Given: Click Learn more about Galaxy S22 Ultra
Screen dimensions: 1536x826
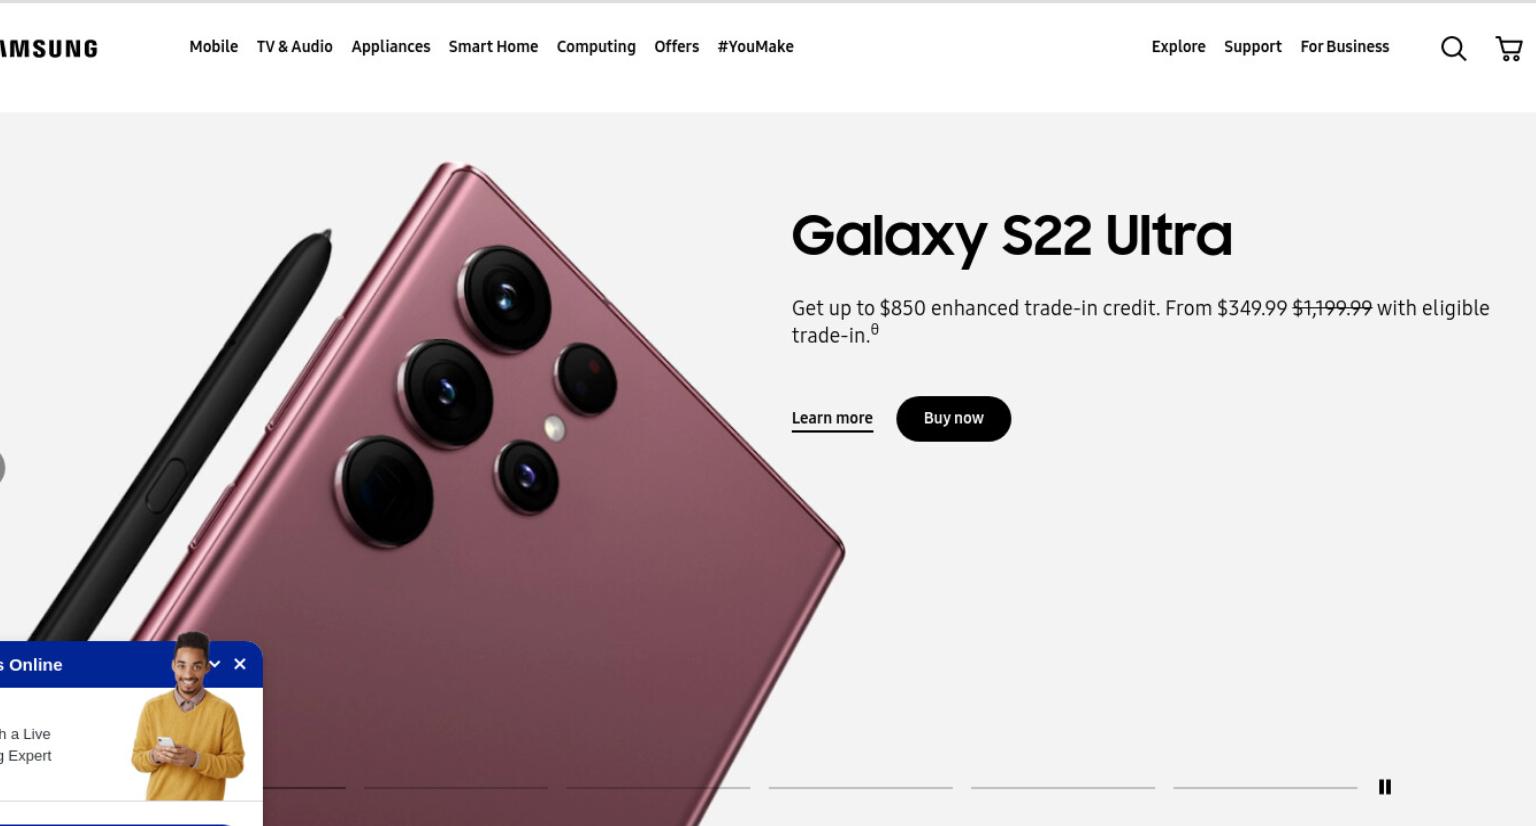Looking at the screenshot, I should [832, 419].
